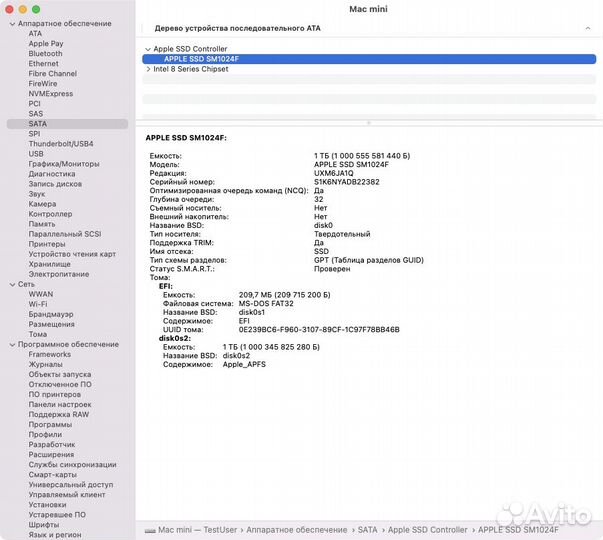Select Смарт-карты in the sidebar
Screen dimensions: 603x540
click(x=52, y=474)
